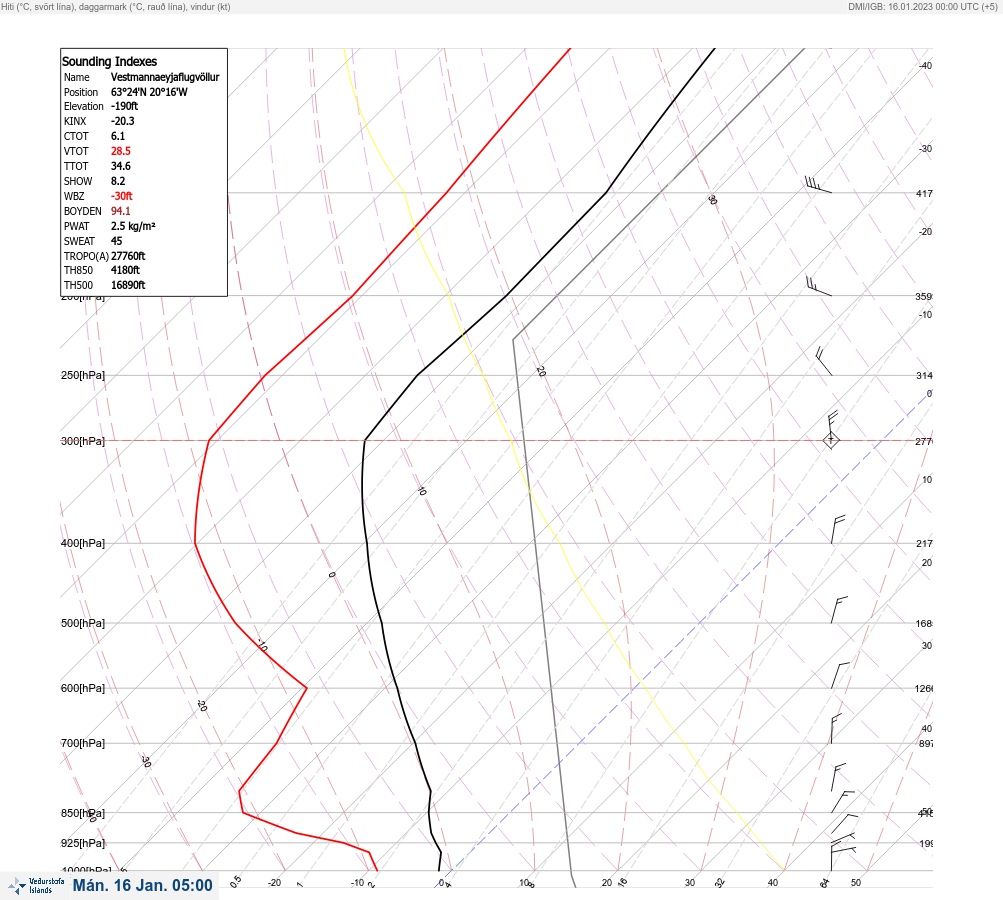
Task: Click the SHOW value 8.2
Action: coord(118,181)
